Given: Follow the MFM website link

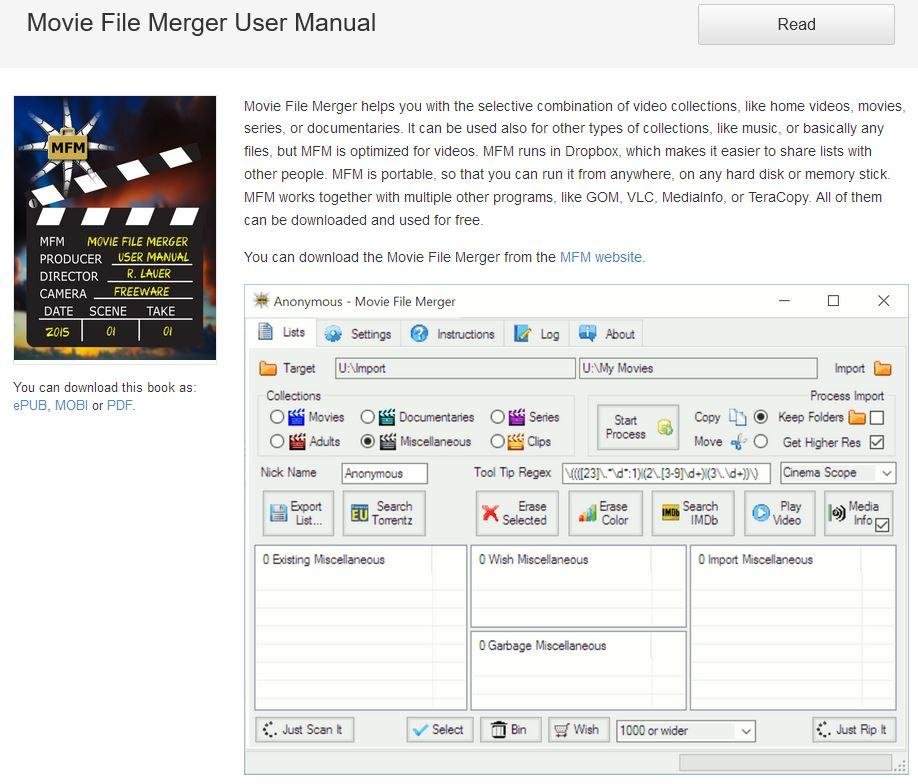Looking at the screenshot, I should pyautogui.click(x=600, y=257).
